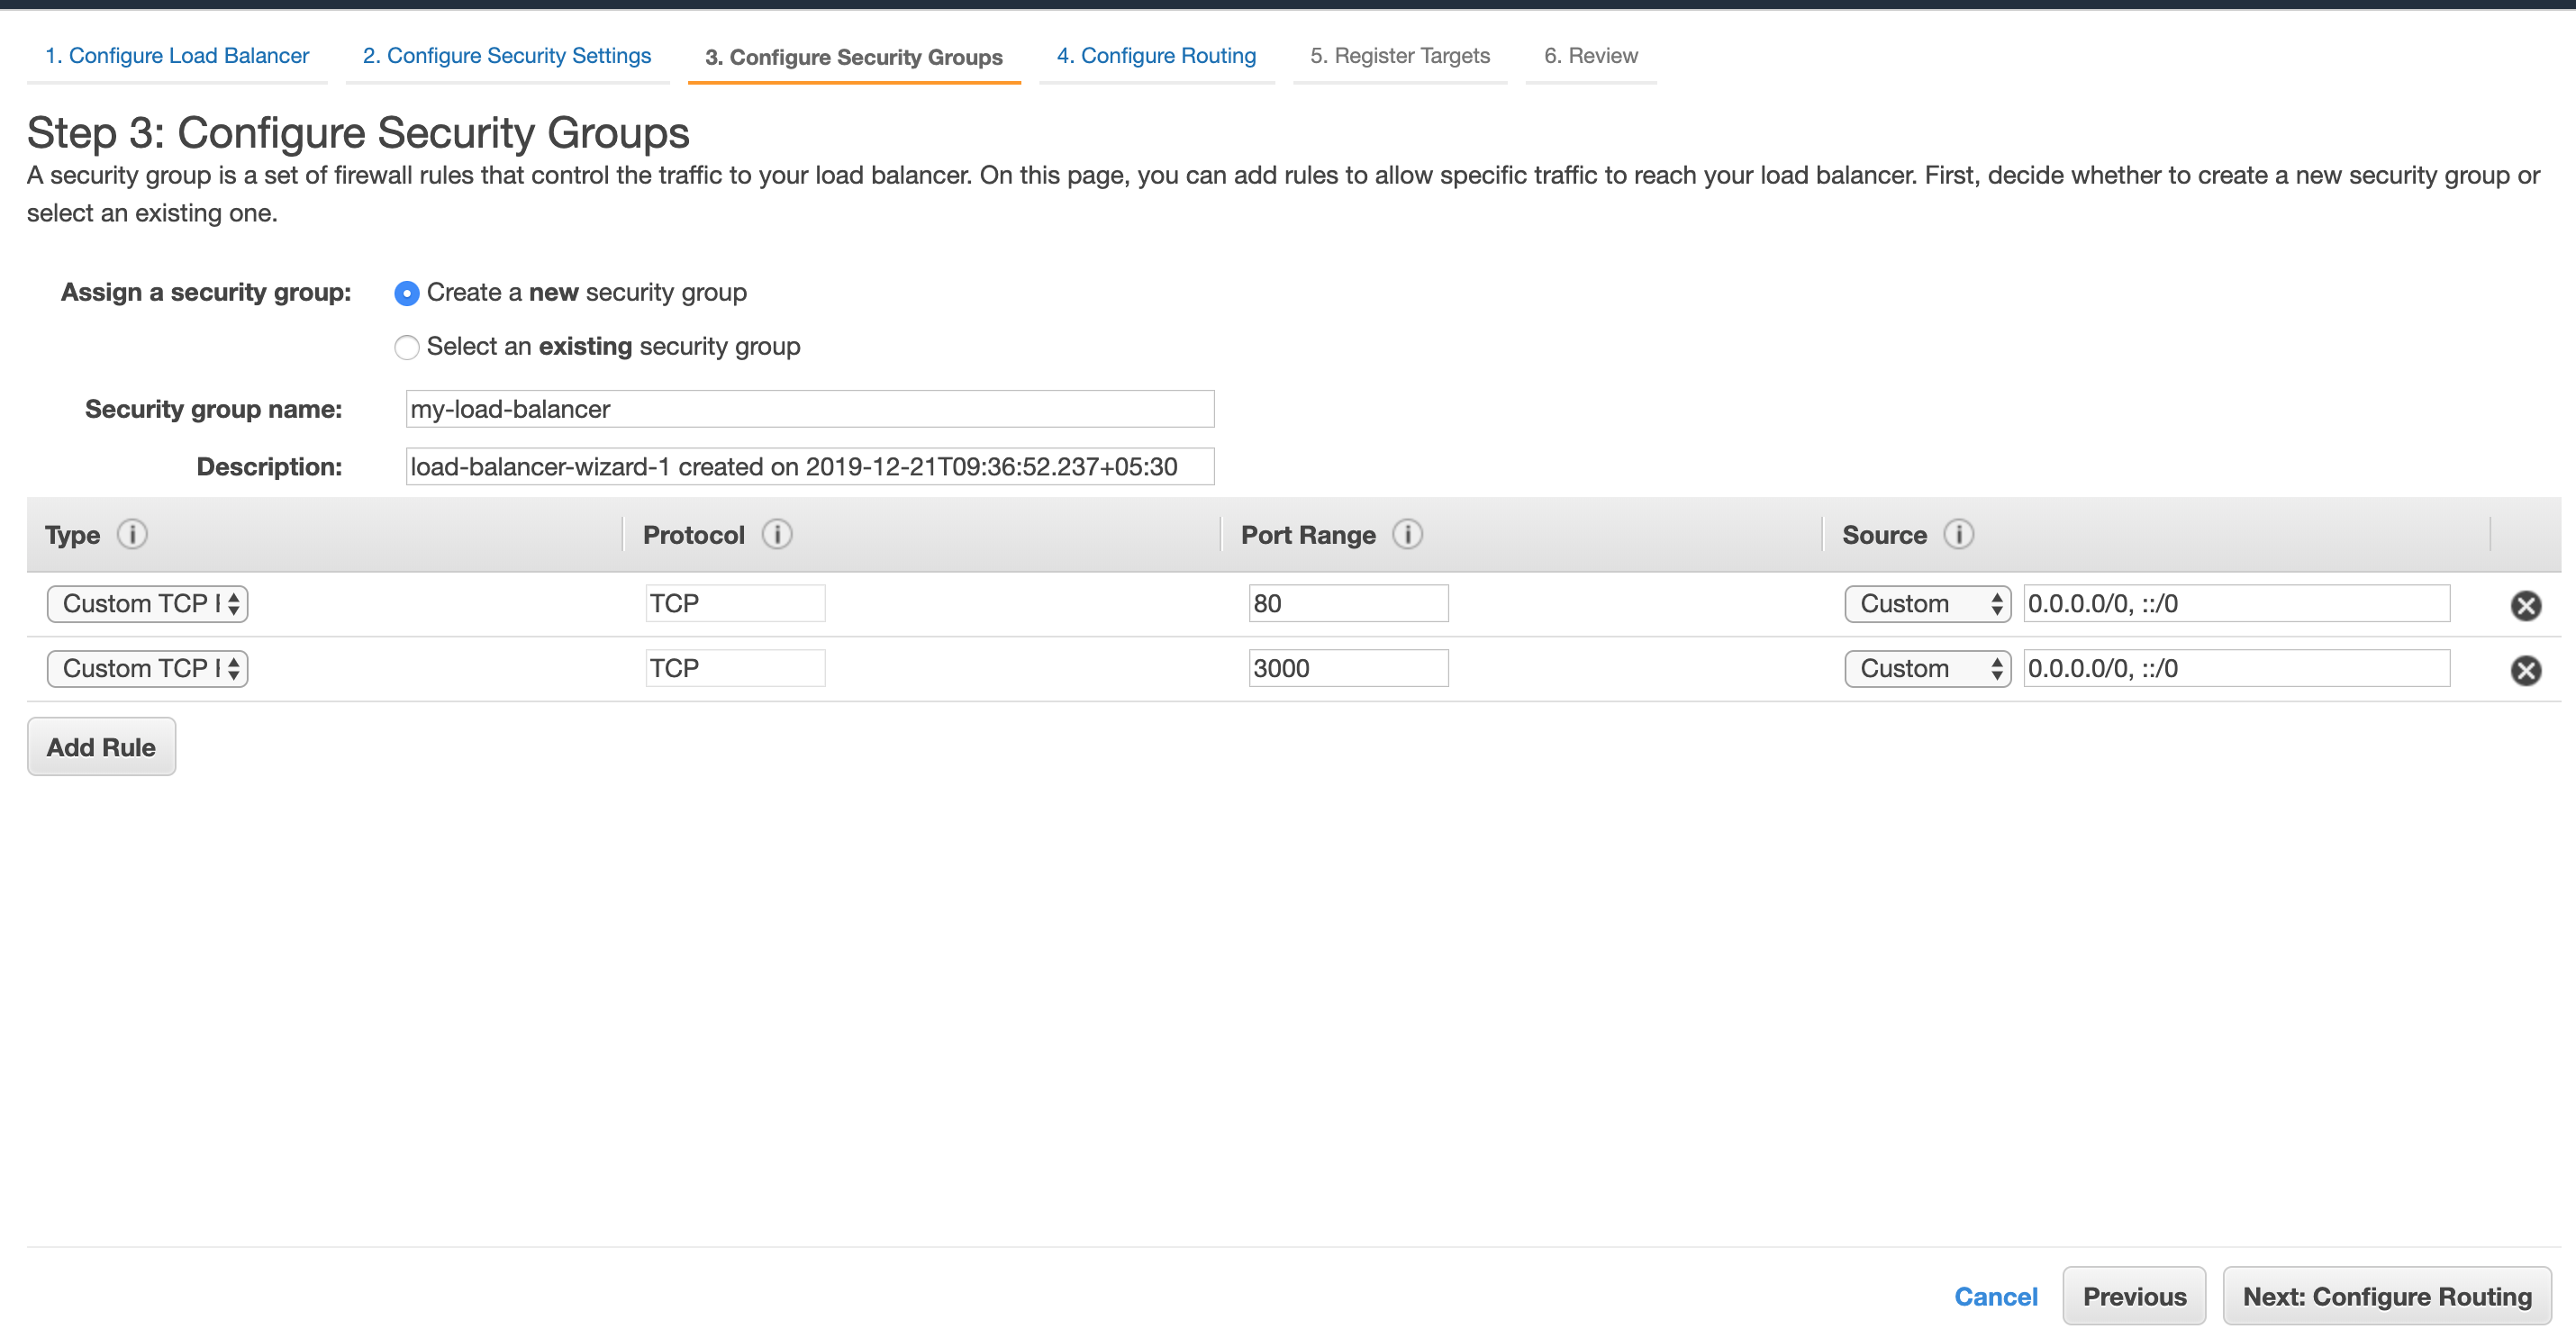This screenshot has width=2576, height=1329.
Task: Click the Cancel link
Action: point(1995,1296)
